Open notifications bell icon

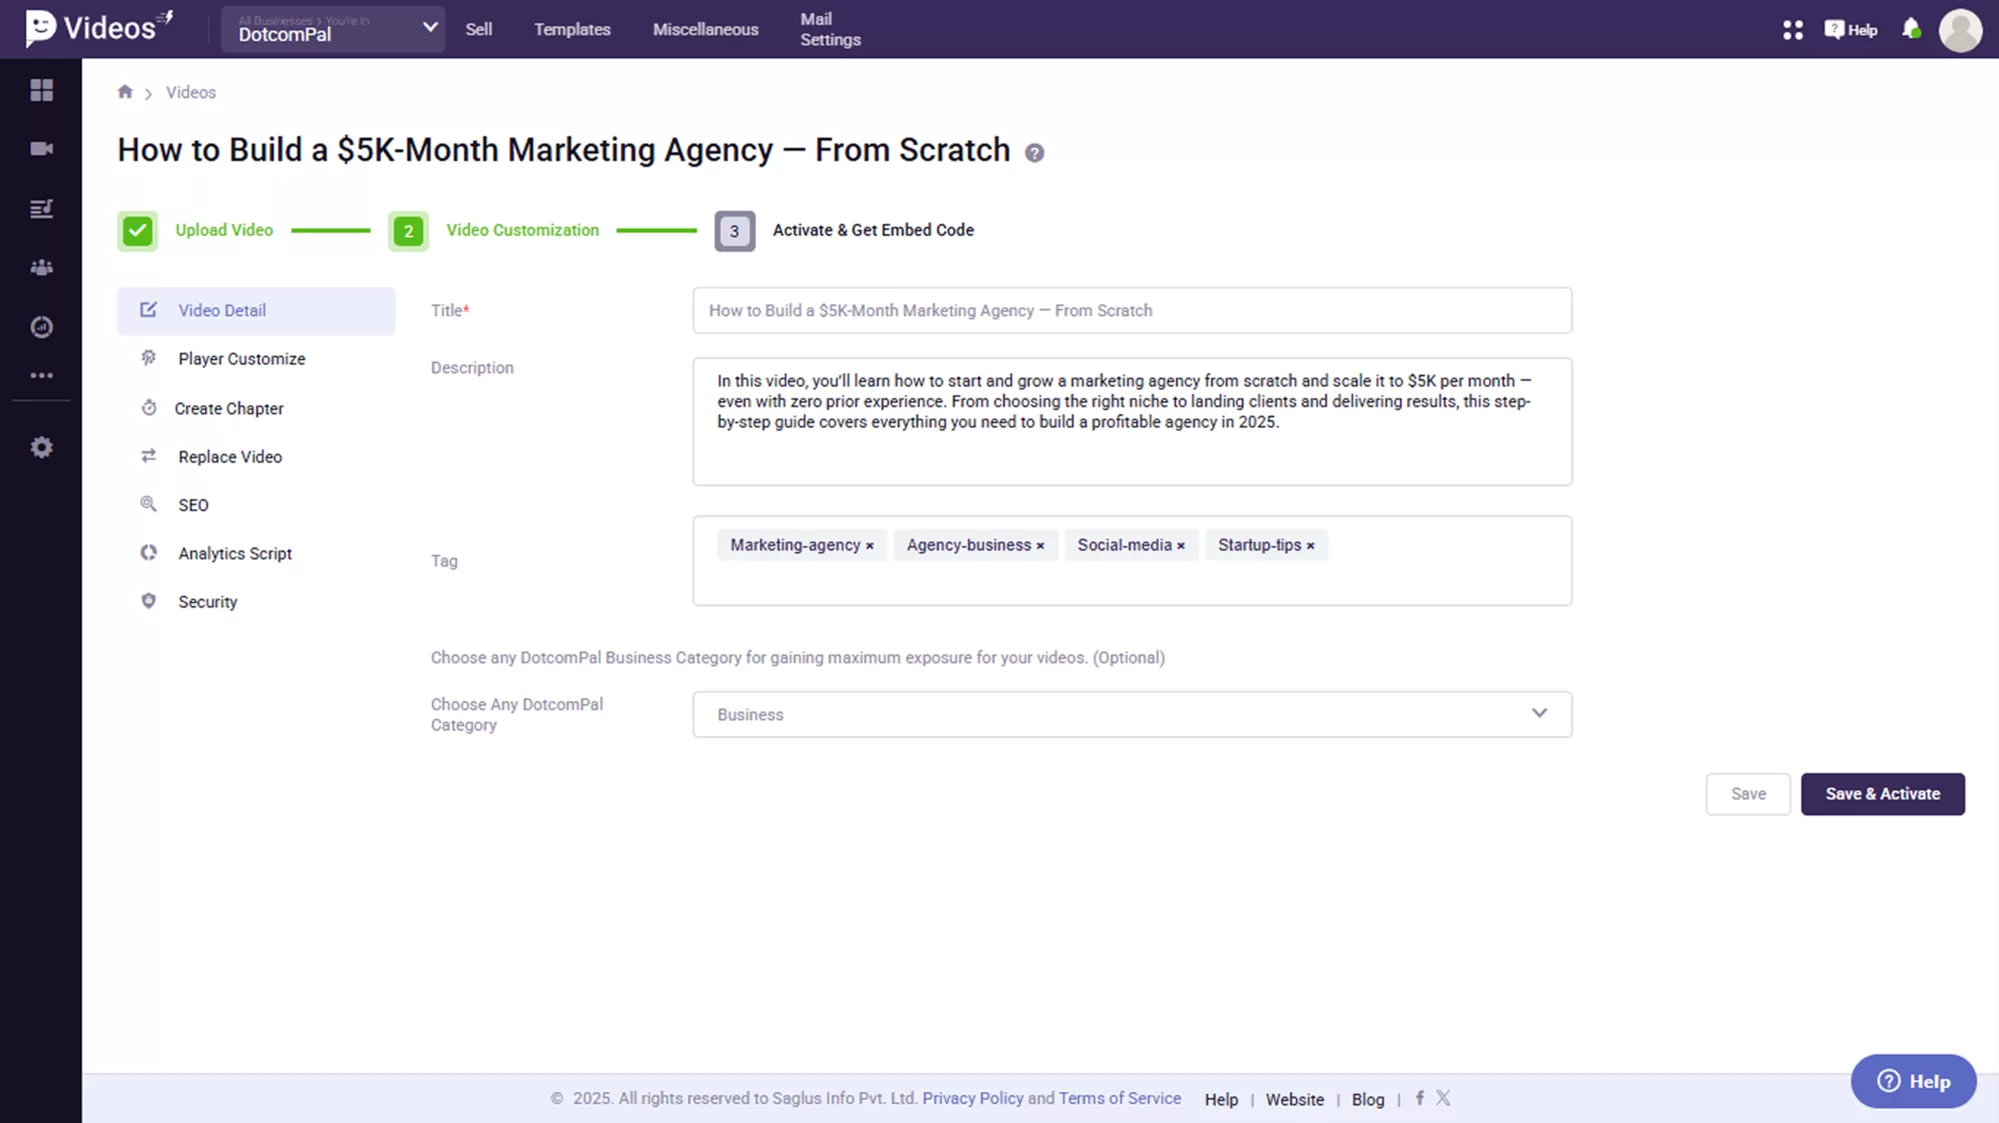(x=1911, y=29)
